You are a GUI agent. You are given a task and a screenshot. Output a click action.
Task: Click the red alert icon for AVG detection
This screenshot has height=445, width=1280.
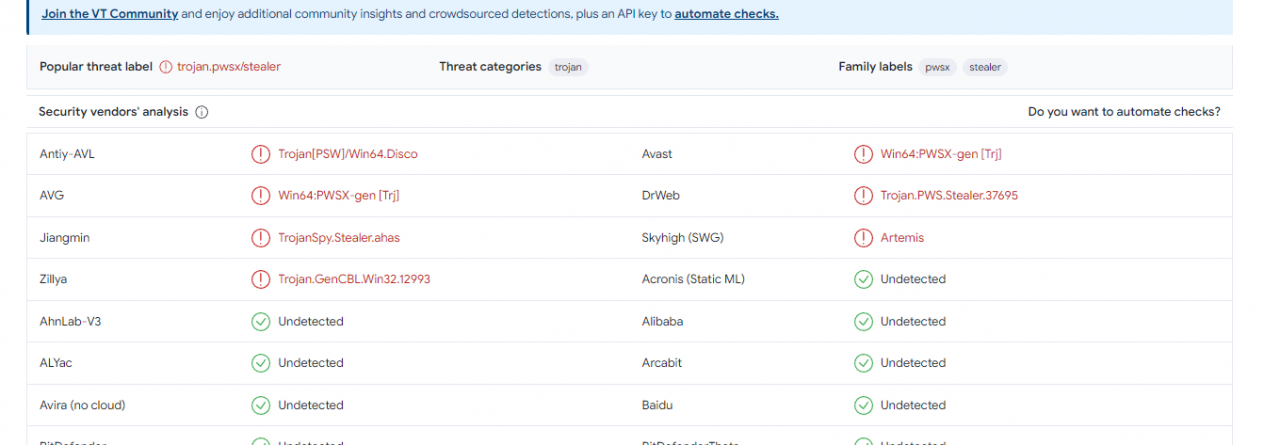click(x=261, y=196)
